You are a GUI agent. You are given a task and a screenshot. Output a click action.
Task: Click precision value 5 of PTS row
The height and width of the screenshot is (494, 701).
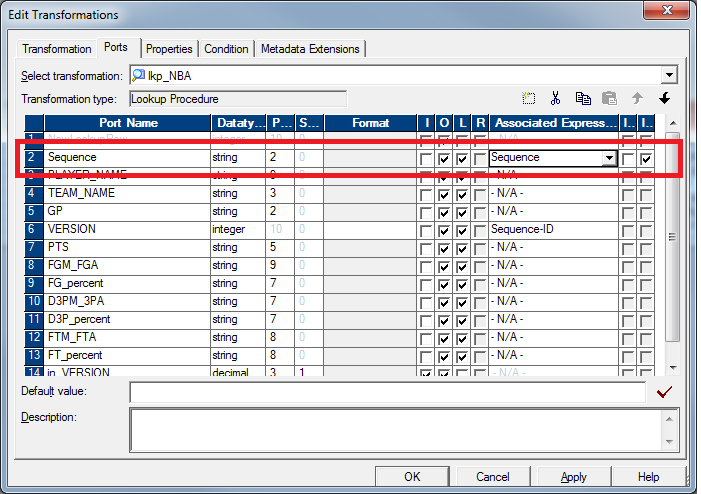point(280,247)
